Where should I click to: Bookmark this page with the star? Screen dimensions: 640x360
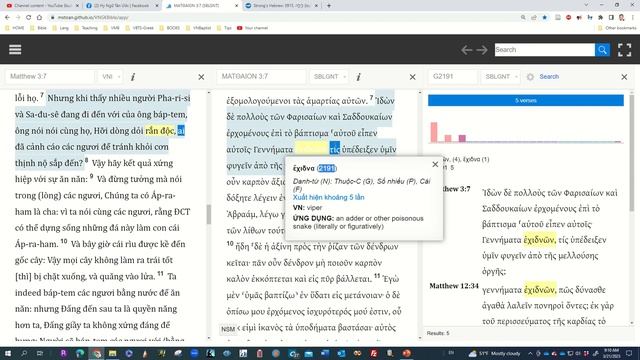544,18
